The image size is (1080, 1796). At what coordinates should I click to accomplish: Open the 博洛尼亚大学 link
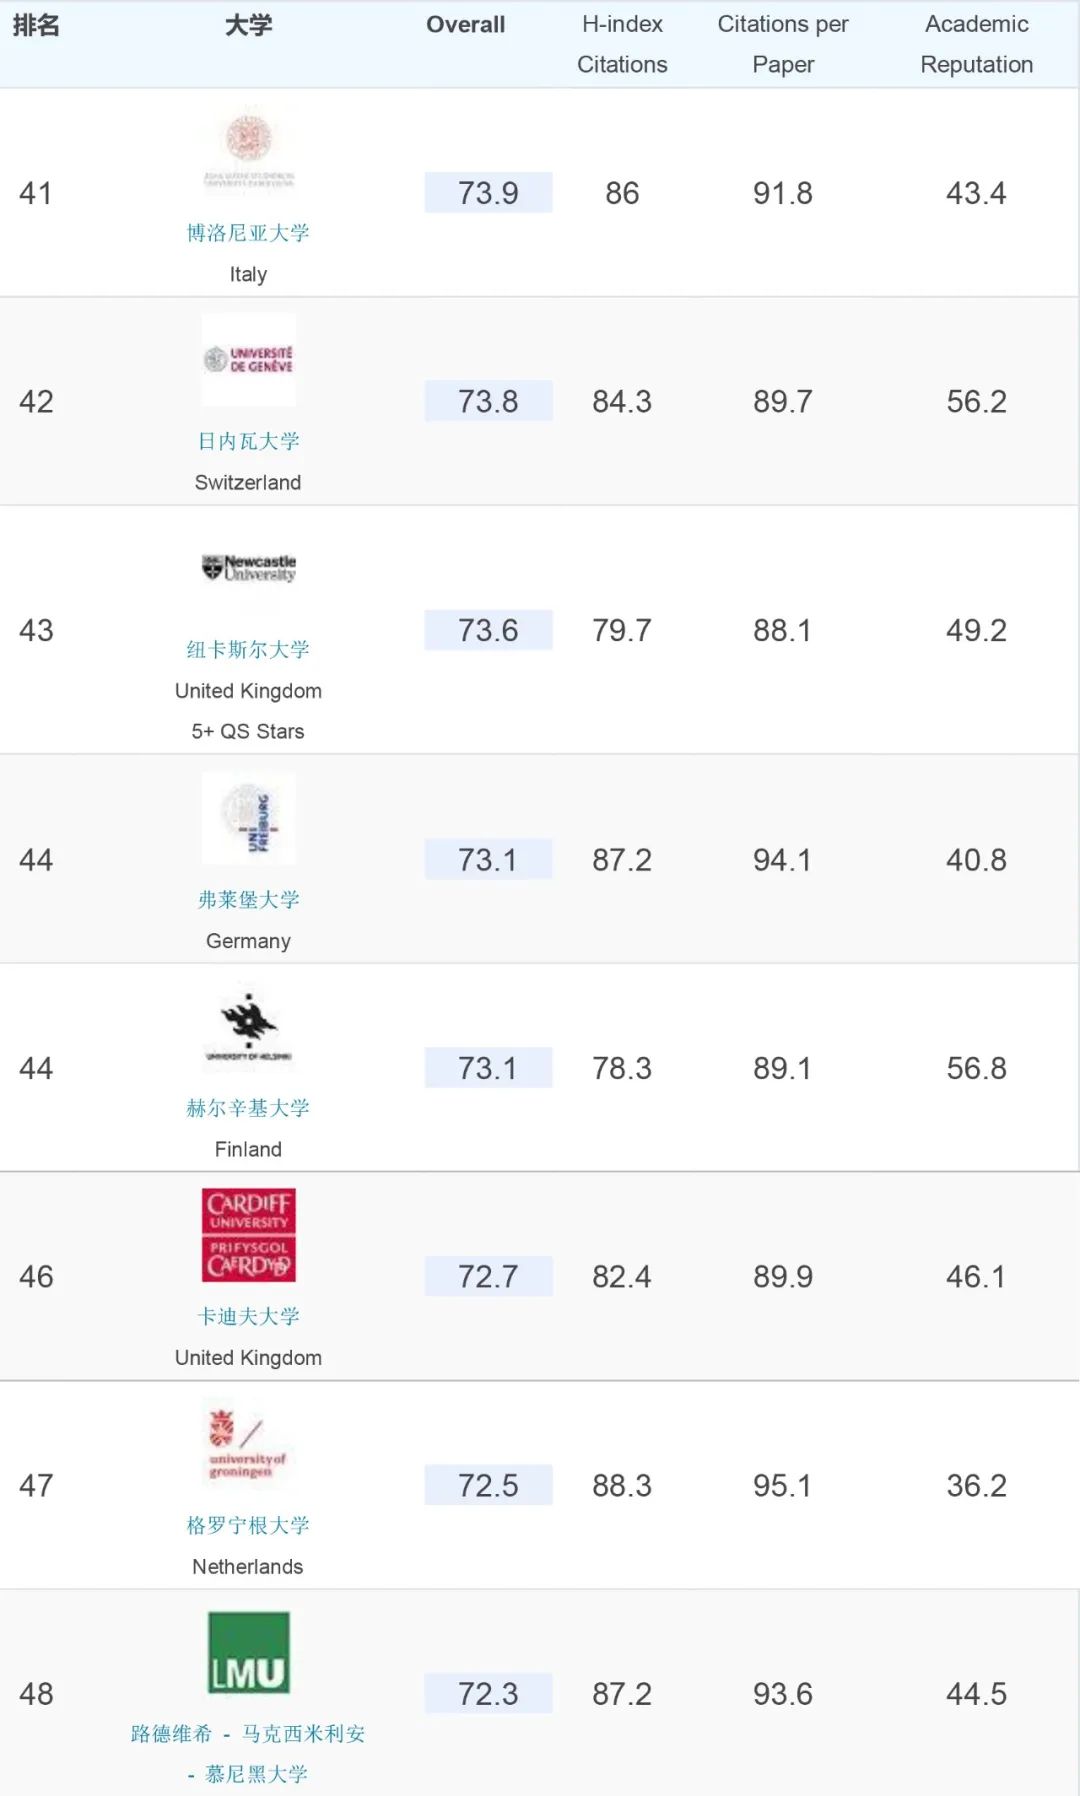click(x=248, y=233)
